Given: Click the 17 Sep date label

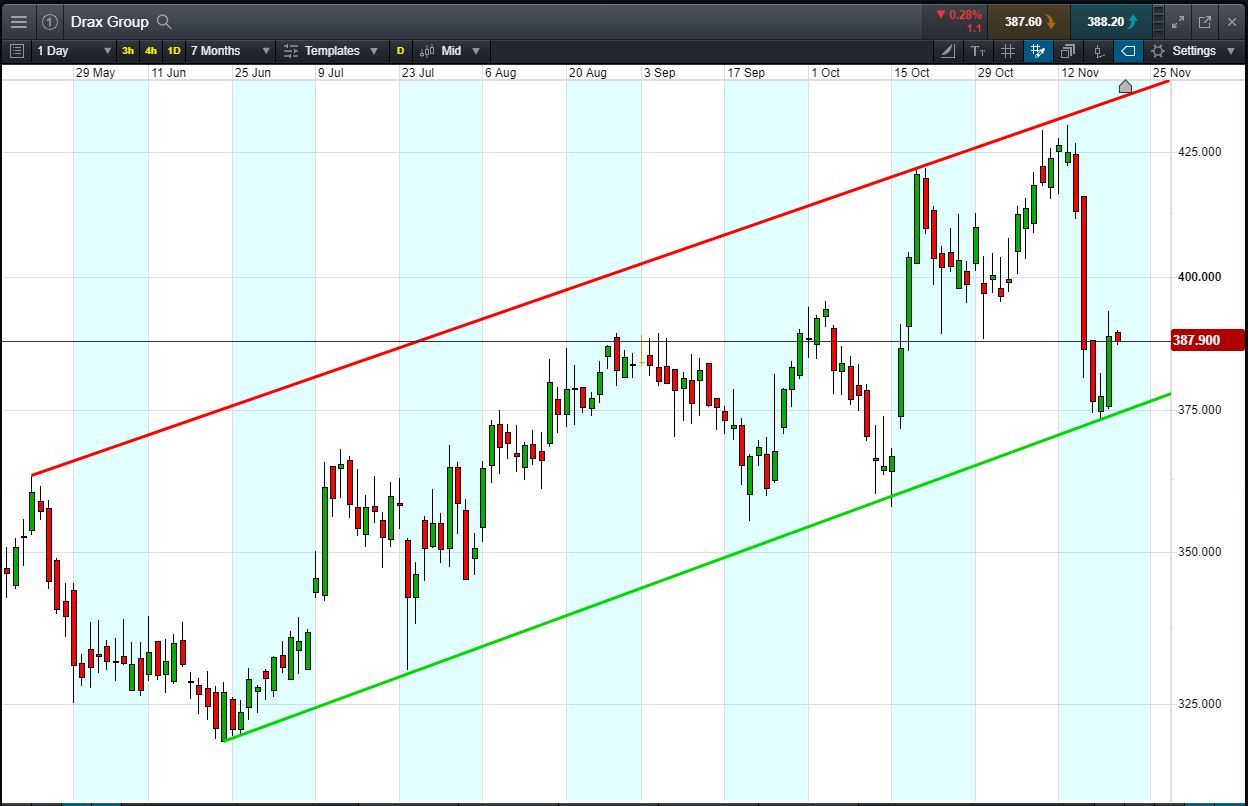Looking at the screenshot, I should [x=746, y=73].
